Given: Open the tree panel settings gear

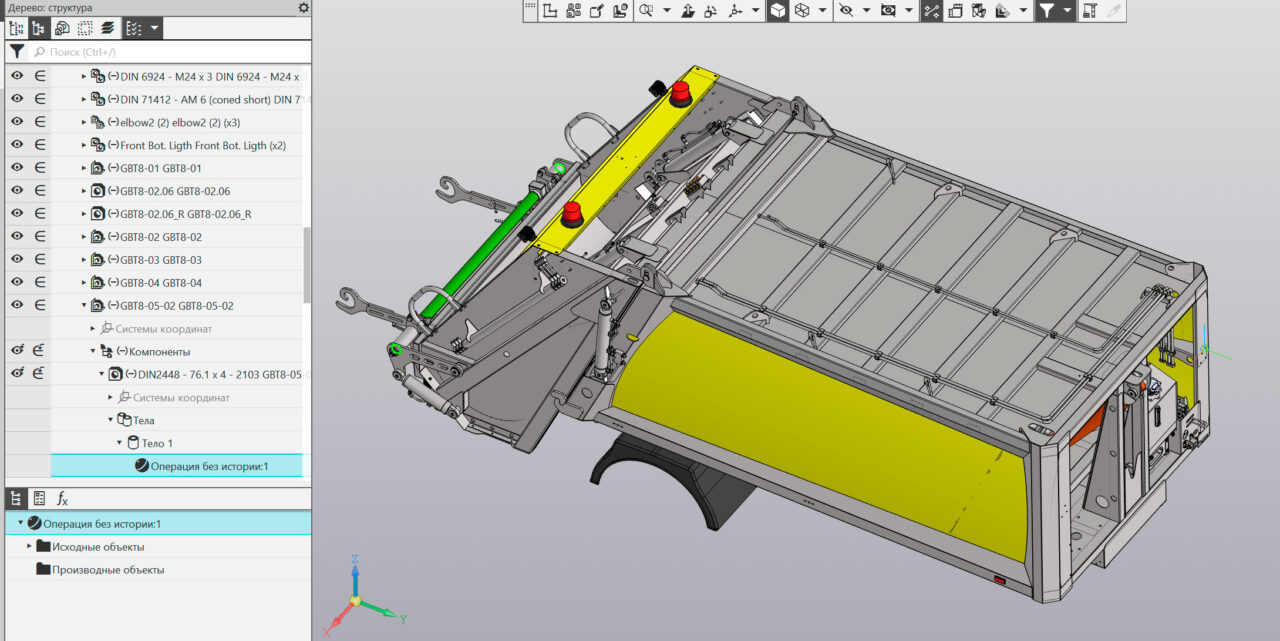Looking at the screenshot, I should (x=304, y=8).
